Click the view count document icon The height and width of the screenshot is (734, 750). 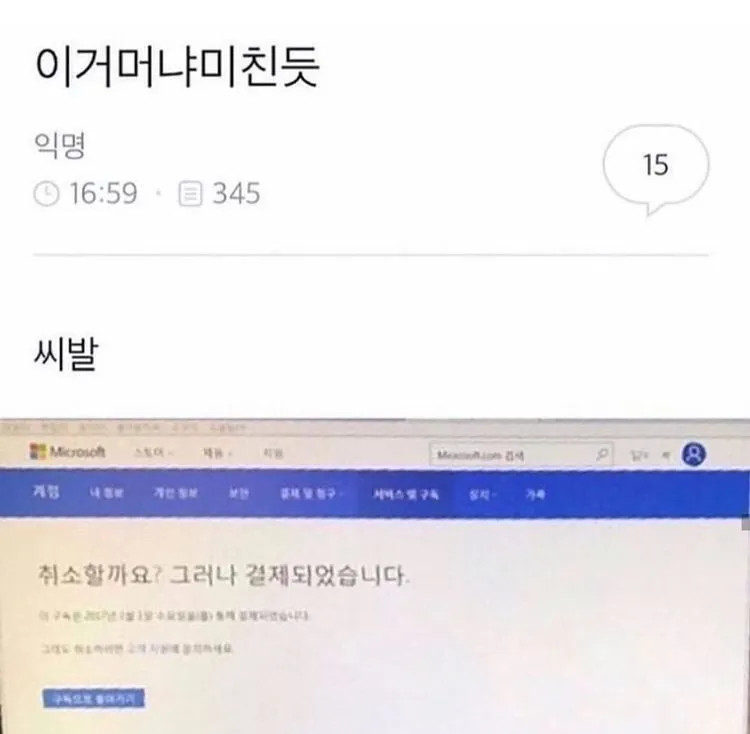click(190, 194)
